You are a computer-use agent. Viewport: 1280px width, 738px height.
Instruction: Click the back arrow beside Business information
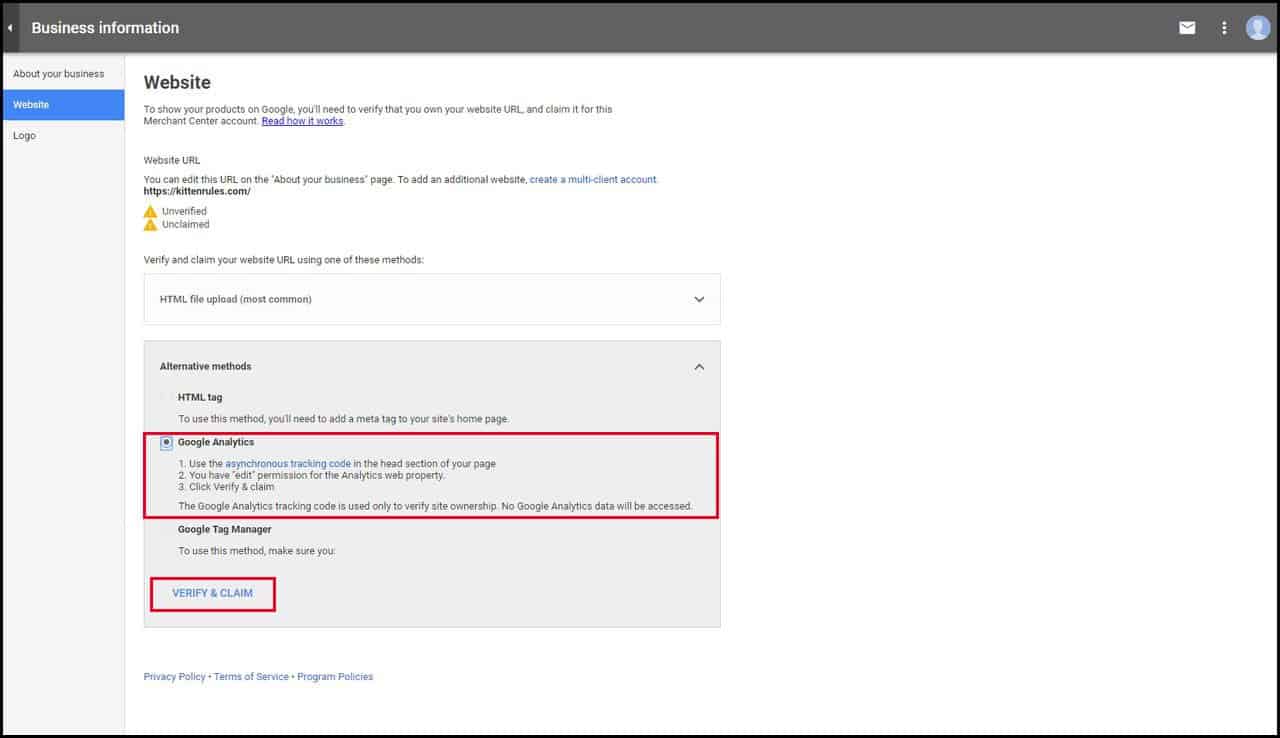(x=10, y=28)
